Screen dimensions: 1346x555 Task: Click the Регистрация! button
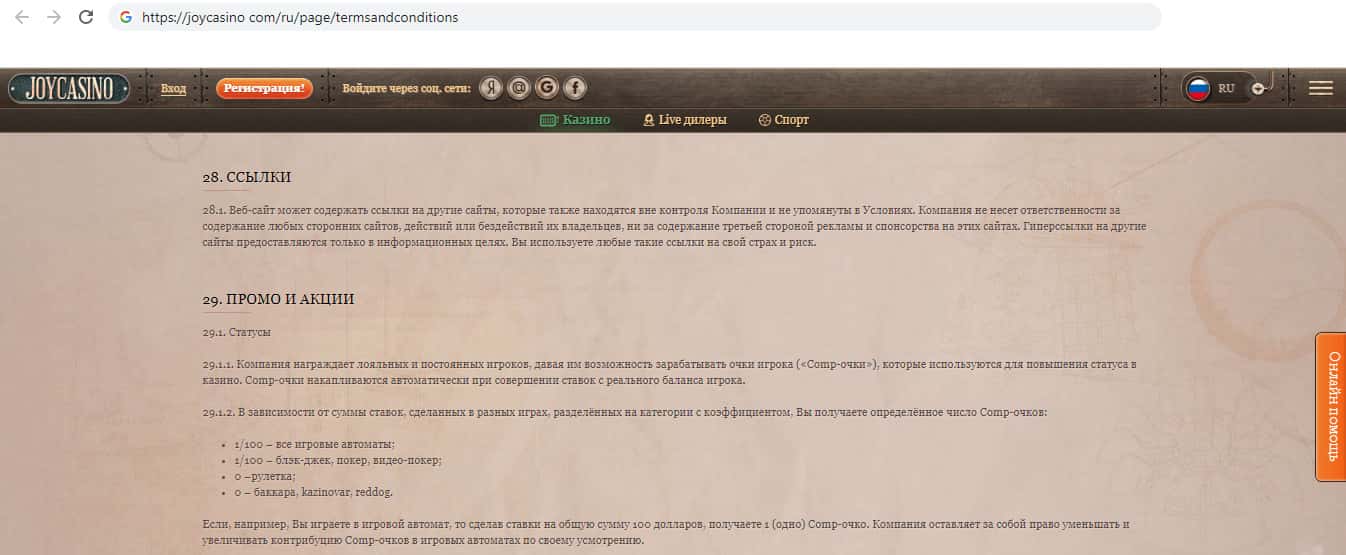tap(264, 88)
